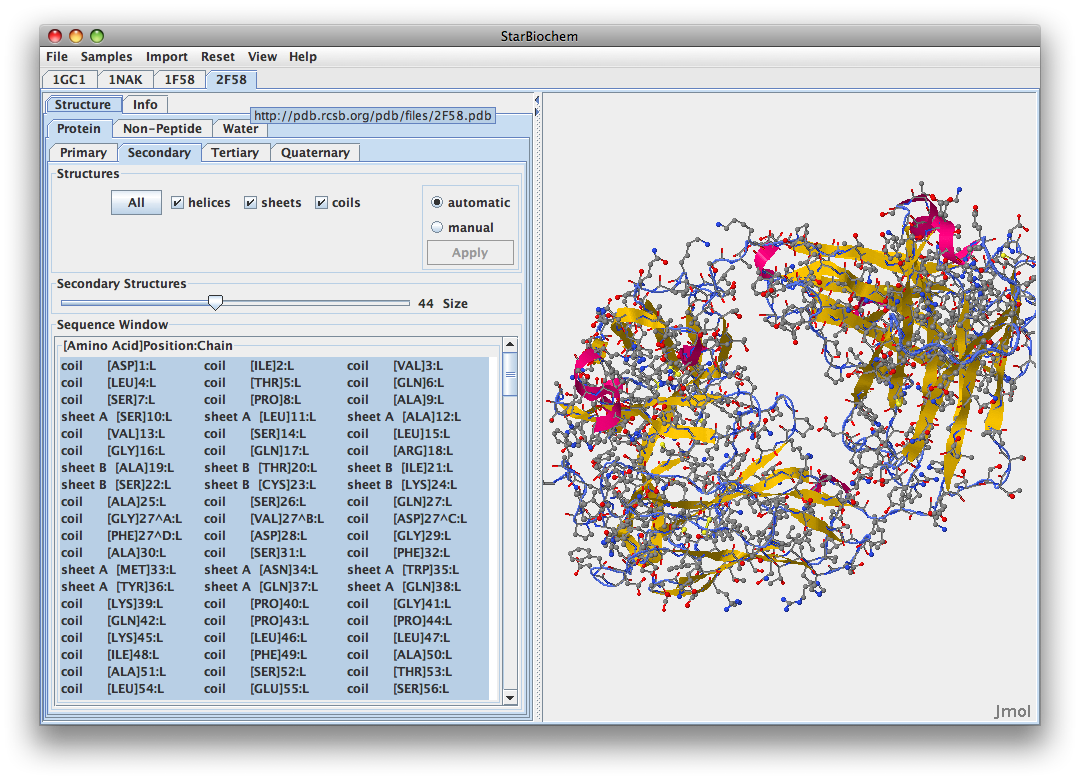Select the manual radio option
The image size is (1080, 780).
point(437,228)
